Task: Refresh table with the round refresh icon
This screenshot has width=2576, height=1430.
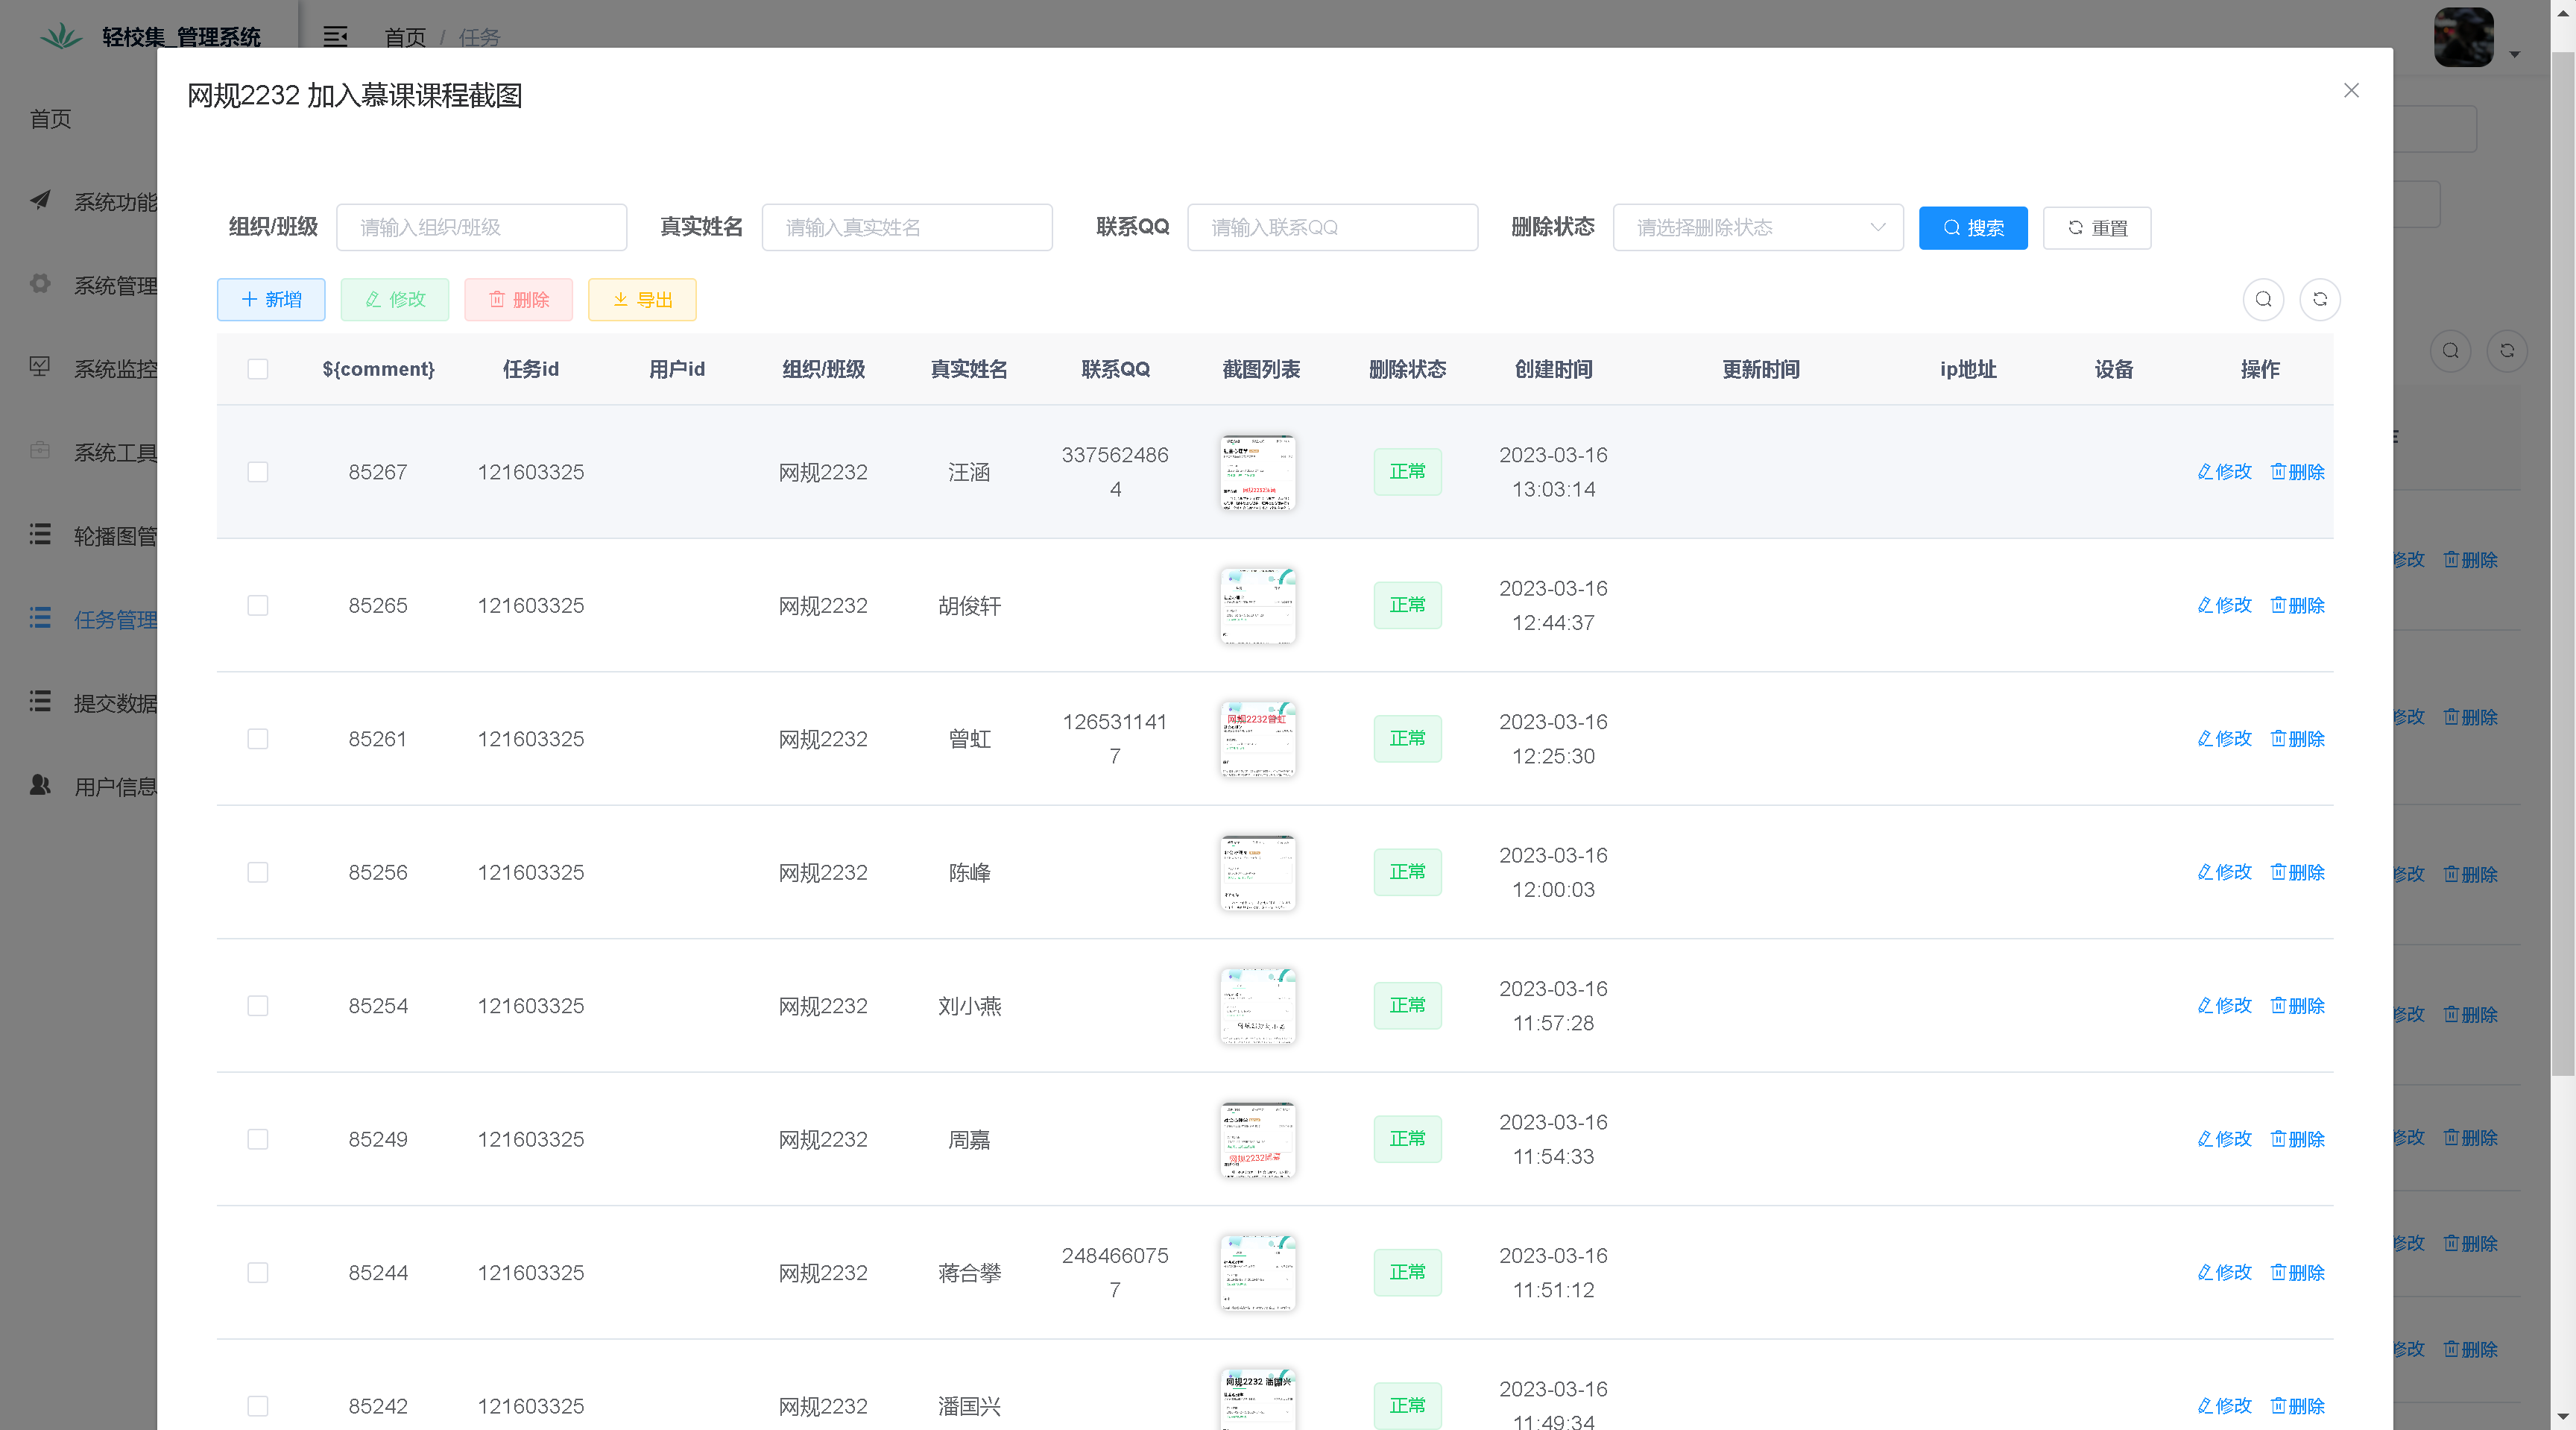Action: pos(2320,300)
